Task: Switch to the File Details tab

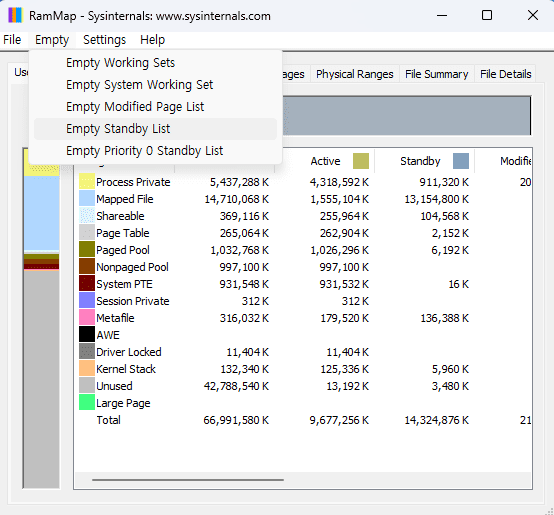Action: pos(505,74)
